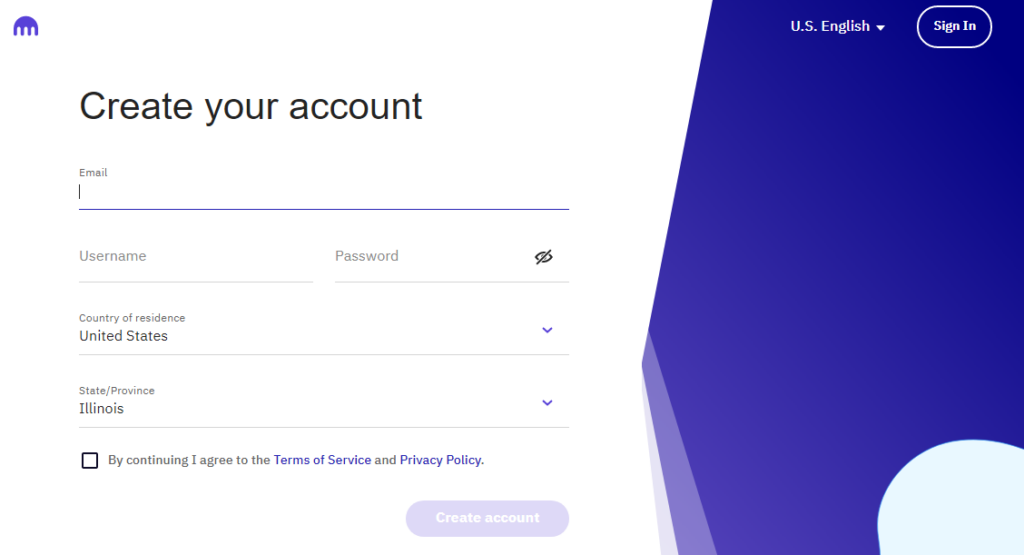Click the Kraken logo icon
Screen dimensions: 1024x555
[x=26, y=27]
